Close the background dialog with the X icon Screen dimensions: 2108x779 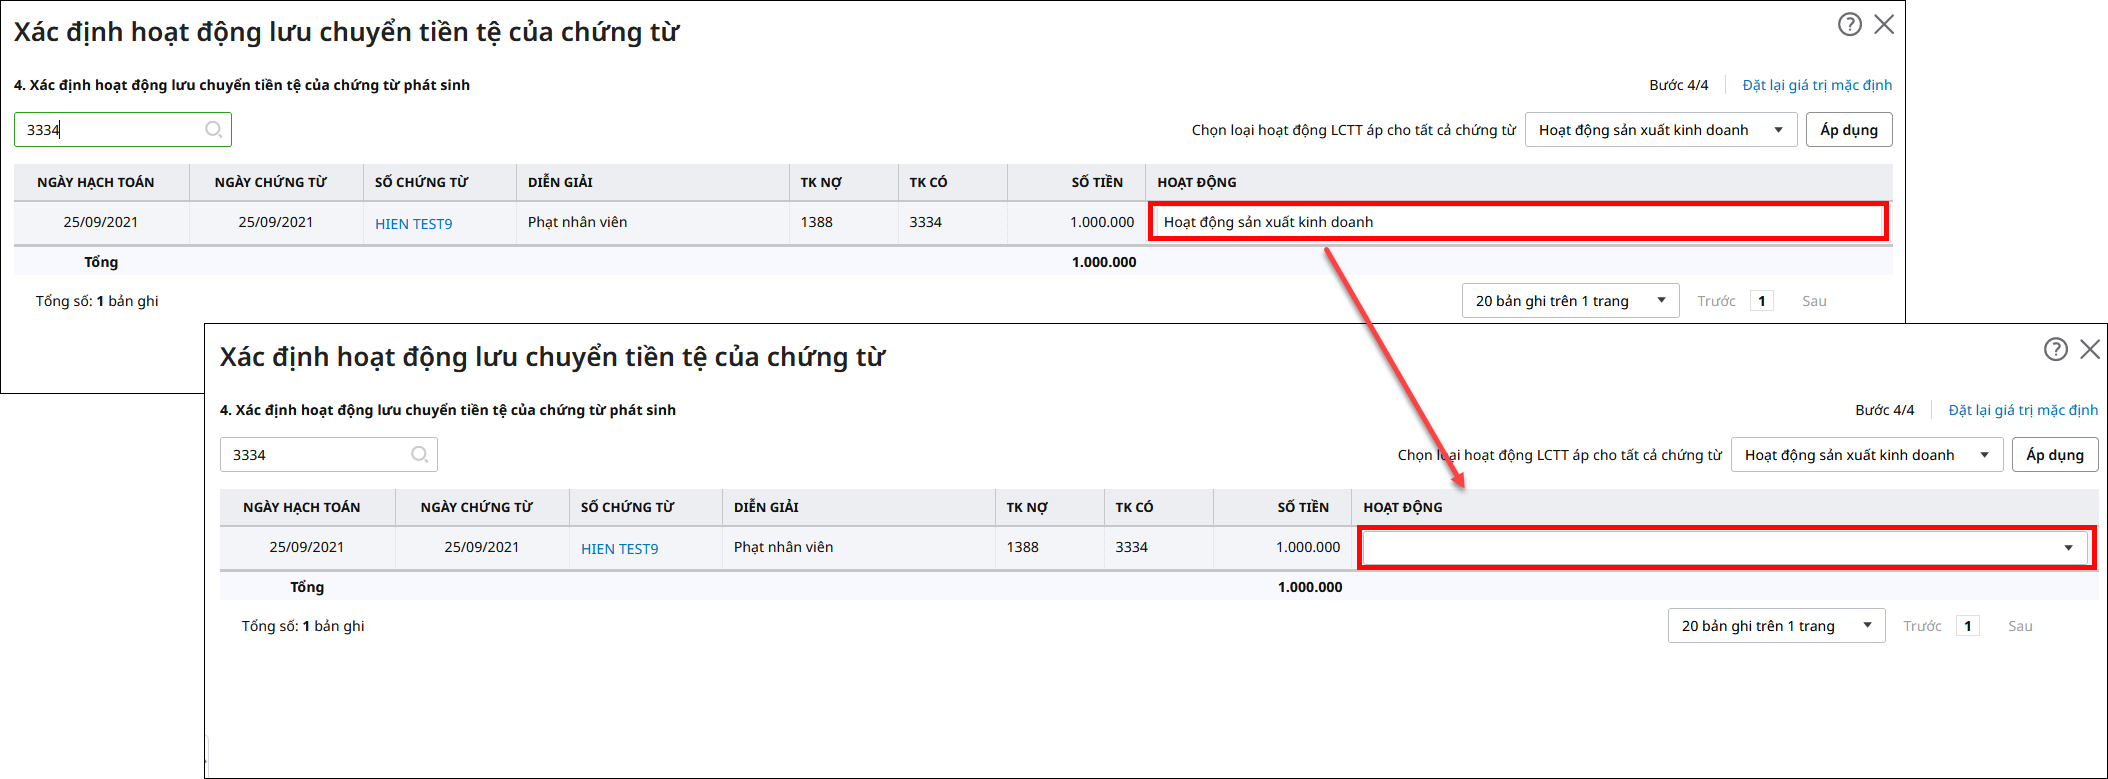1884,25
